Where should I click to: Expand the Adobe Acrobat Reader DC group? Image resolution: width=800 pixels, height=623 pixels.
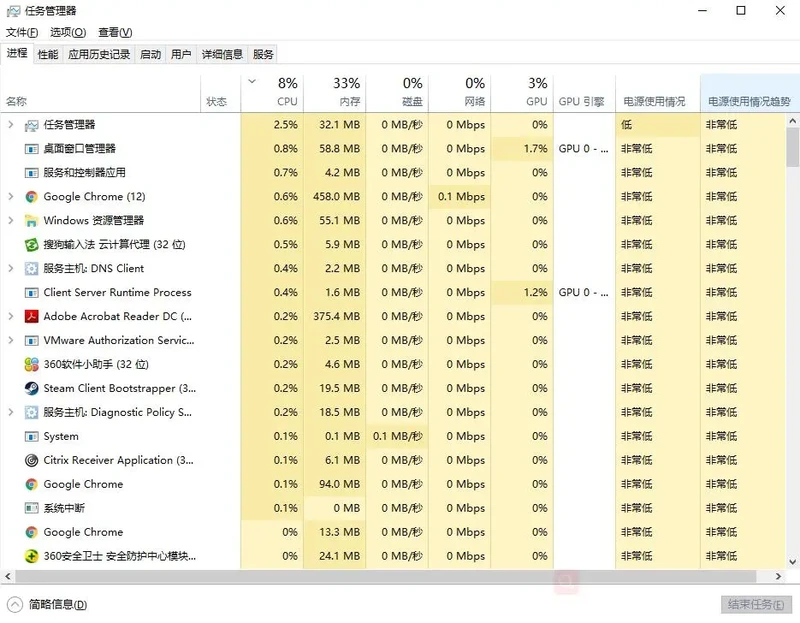tap(10, 316)
